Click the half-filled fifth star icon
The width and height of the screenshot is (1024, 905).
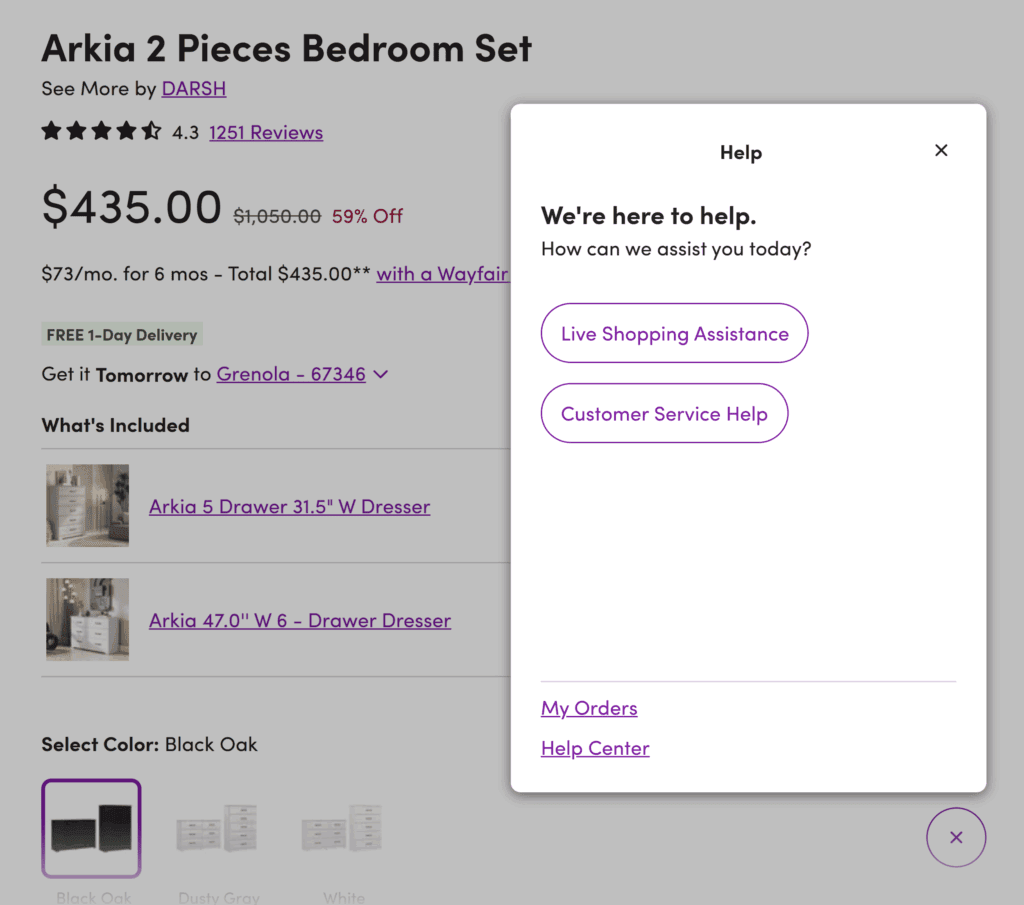[x=151, y=131]
